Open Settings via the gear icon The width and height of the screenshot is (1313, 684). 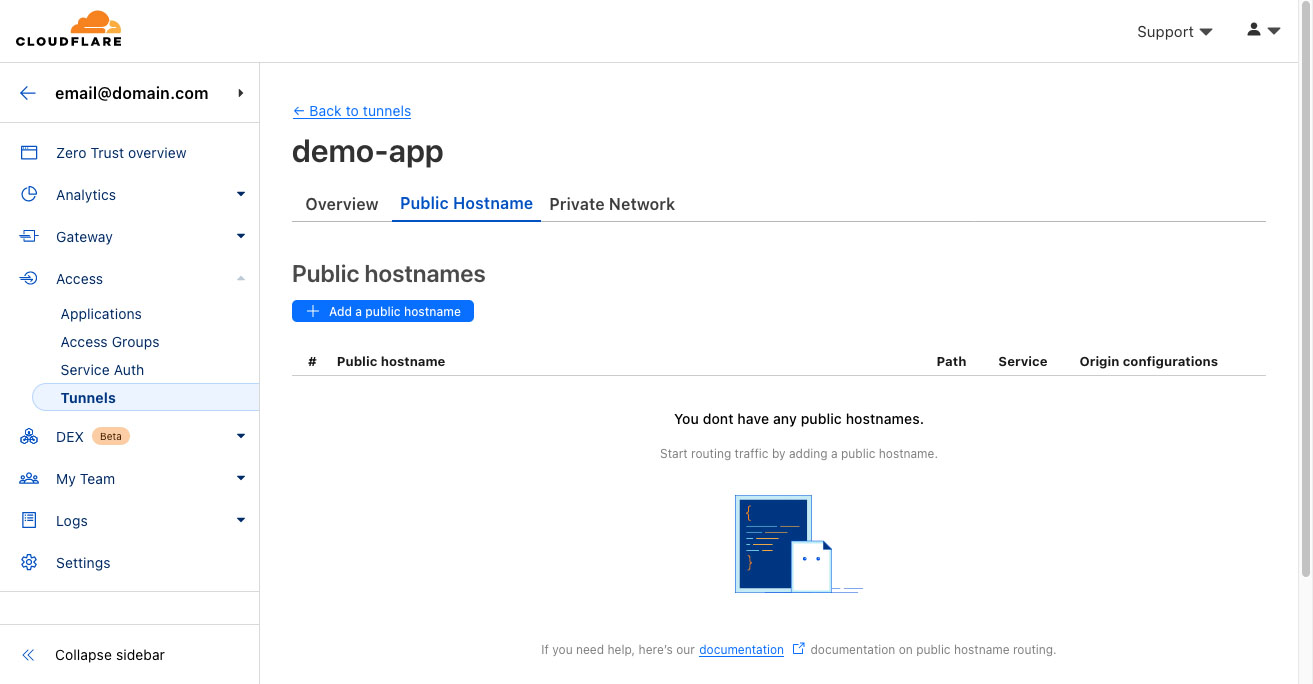pyautogui.click(x=29, y=563)
